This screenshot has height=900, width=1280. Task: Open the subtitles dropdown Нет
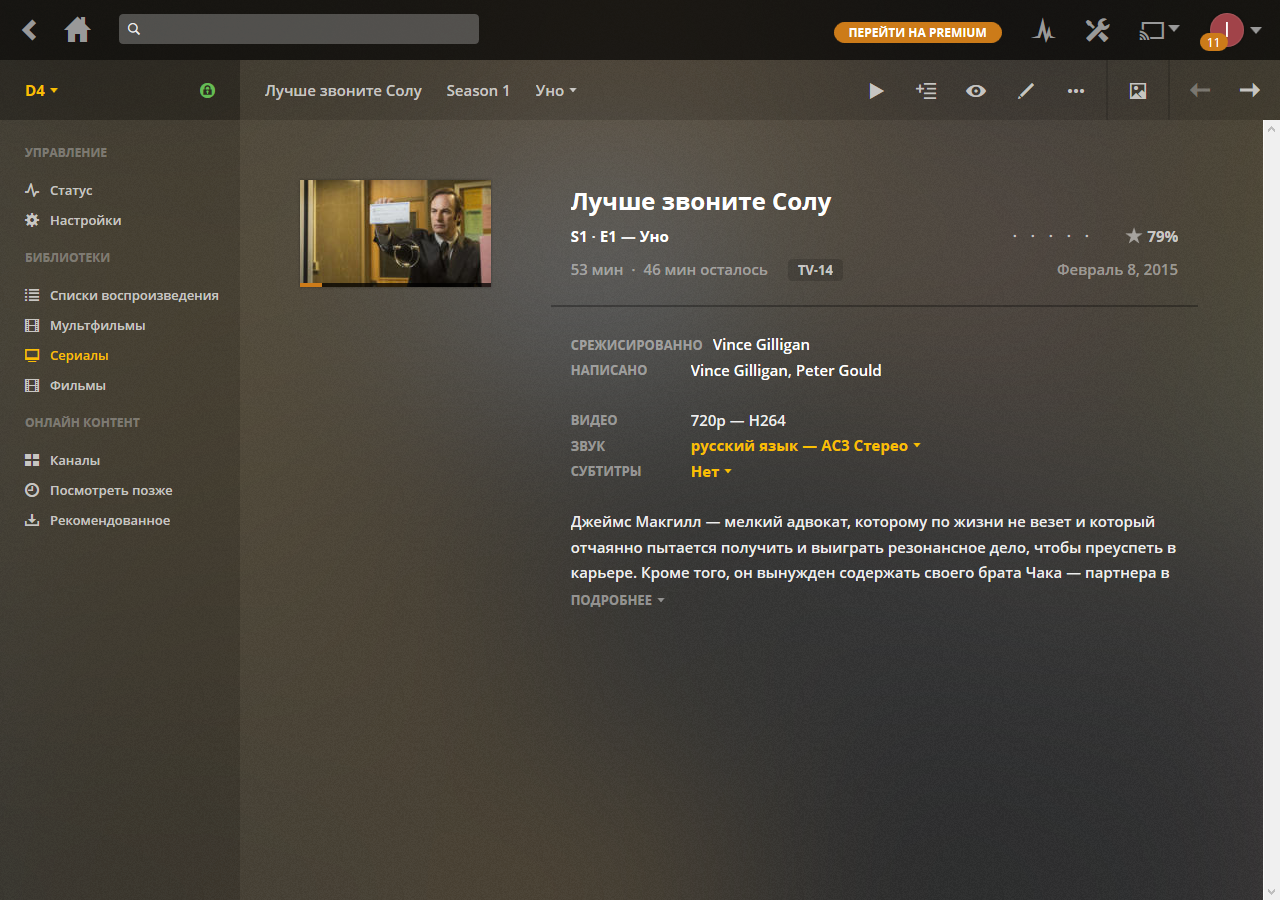click(x=711, y=472)
